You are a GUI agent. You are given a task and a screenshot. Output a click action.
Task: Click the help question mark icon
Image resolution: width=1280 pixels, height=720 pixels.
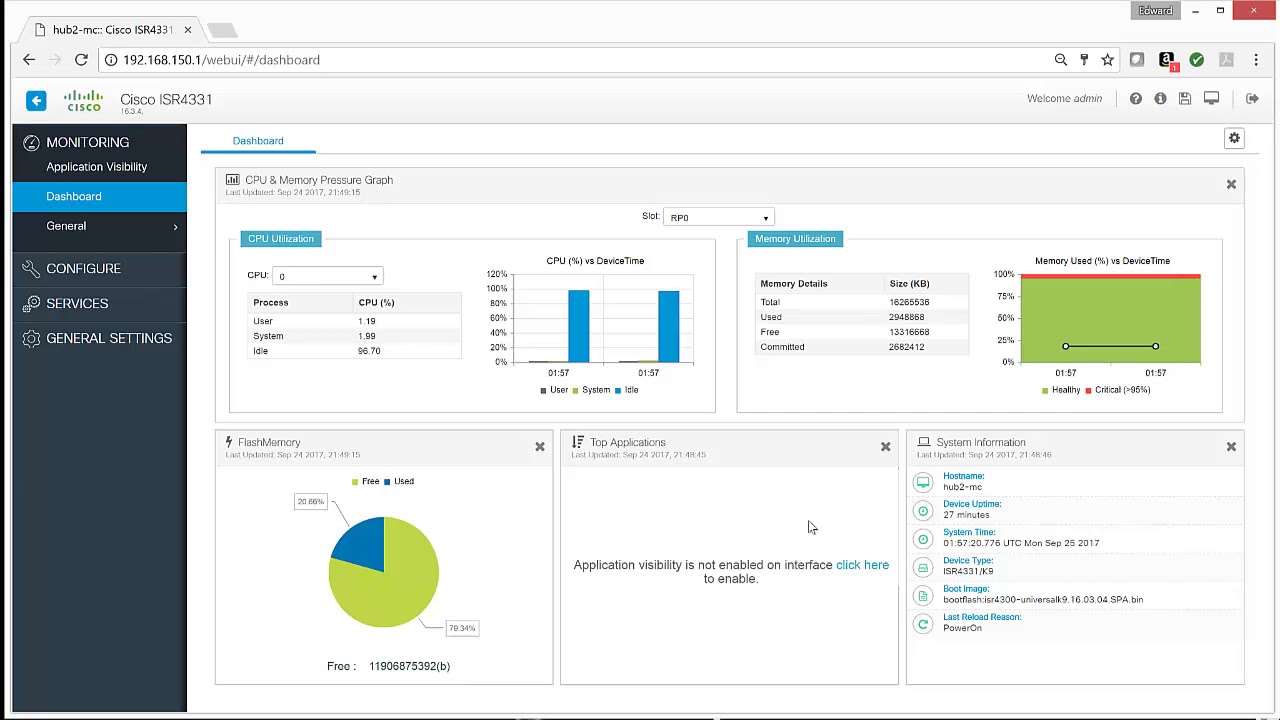click(1135, 99)
